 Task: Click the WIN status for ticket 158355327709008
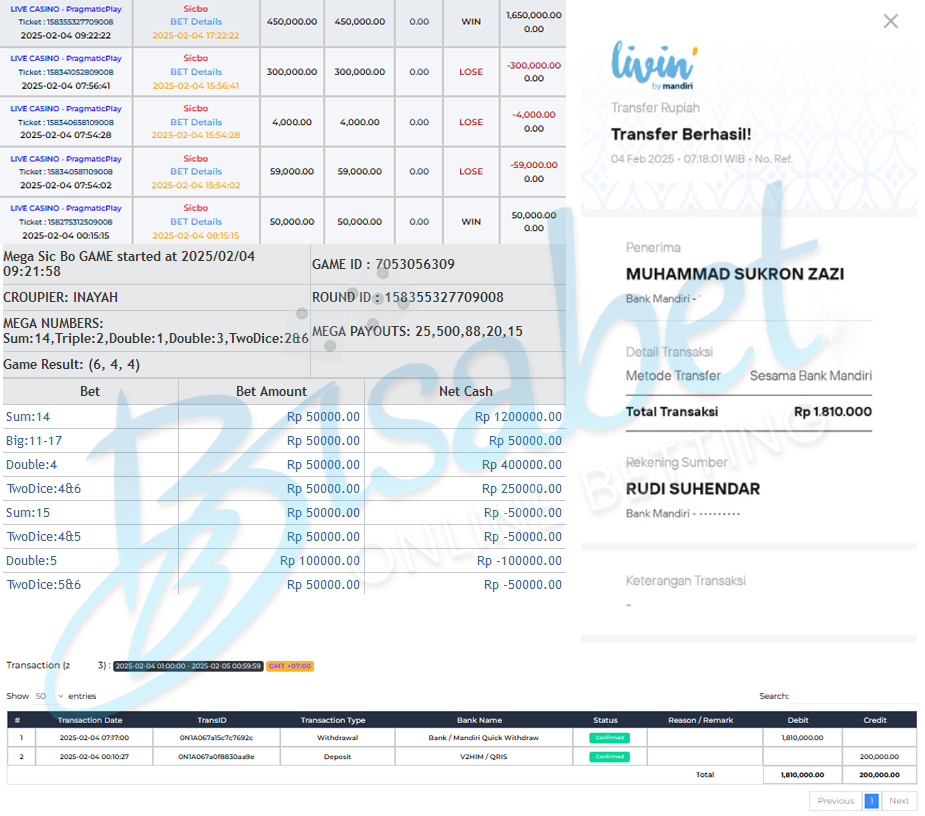click(x=471, y=22)
